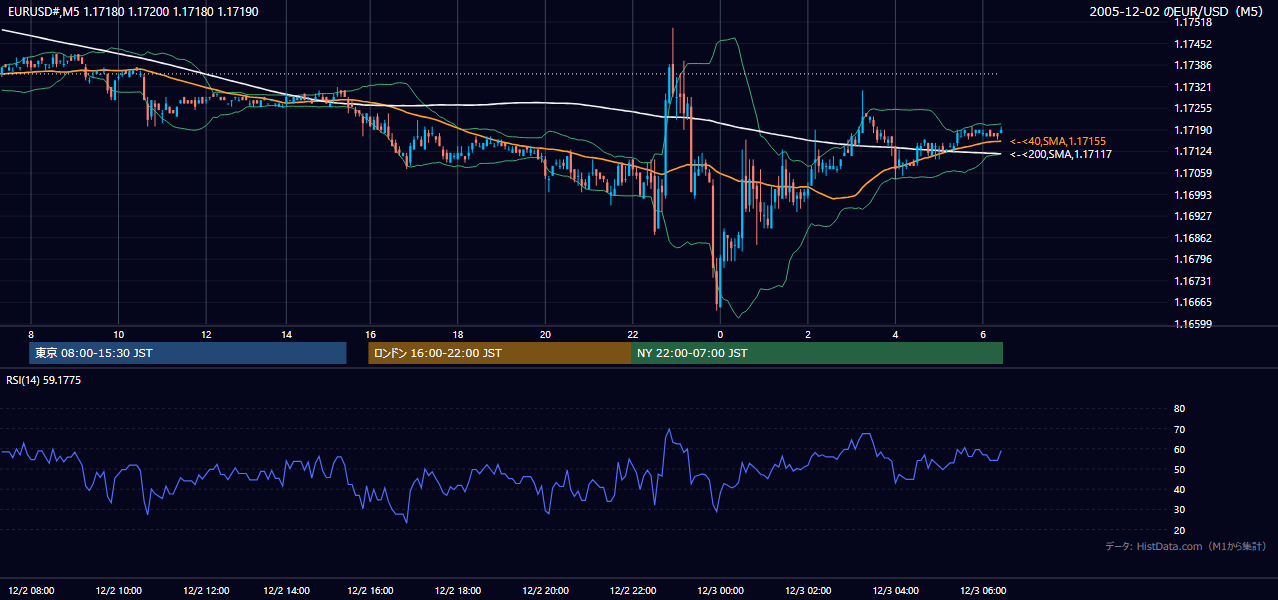
Task: Click the 200 SMA 1.17117 label
Action: (1060, 154)
